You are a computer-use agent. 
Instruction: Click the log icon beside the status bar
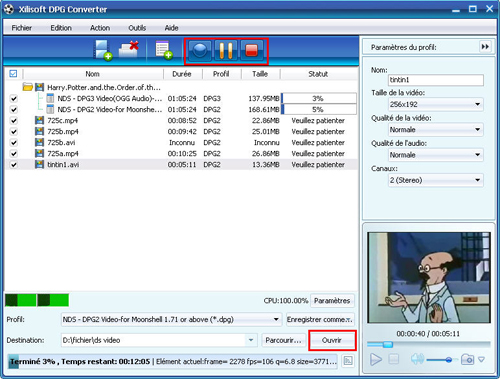click(x=348, y=361)
